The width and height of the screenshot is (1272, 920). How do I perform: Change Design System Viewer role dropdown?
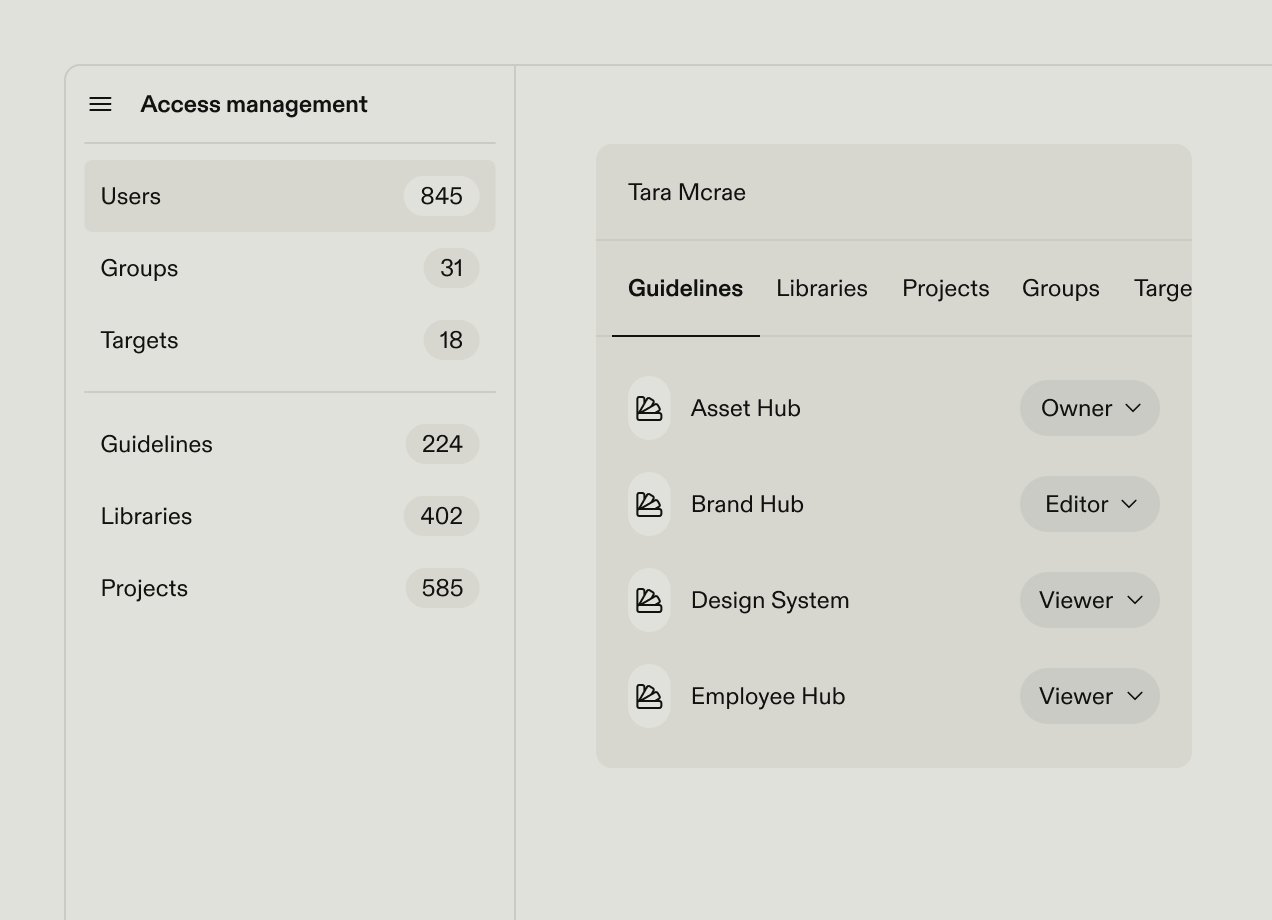click(x=1089, y=600)
